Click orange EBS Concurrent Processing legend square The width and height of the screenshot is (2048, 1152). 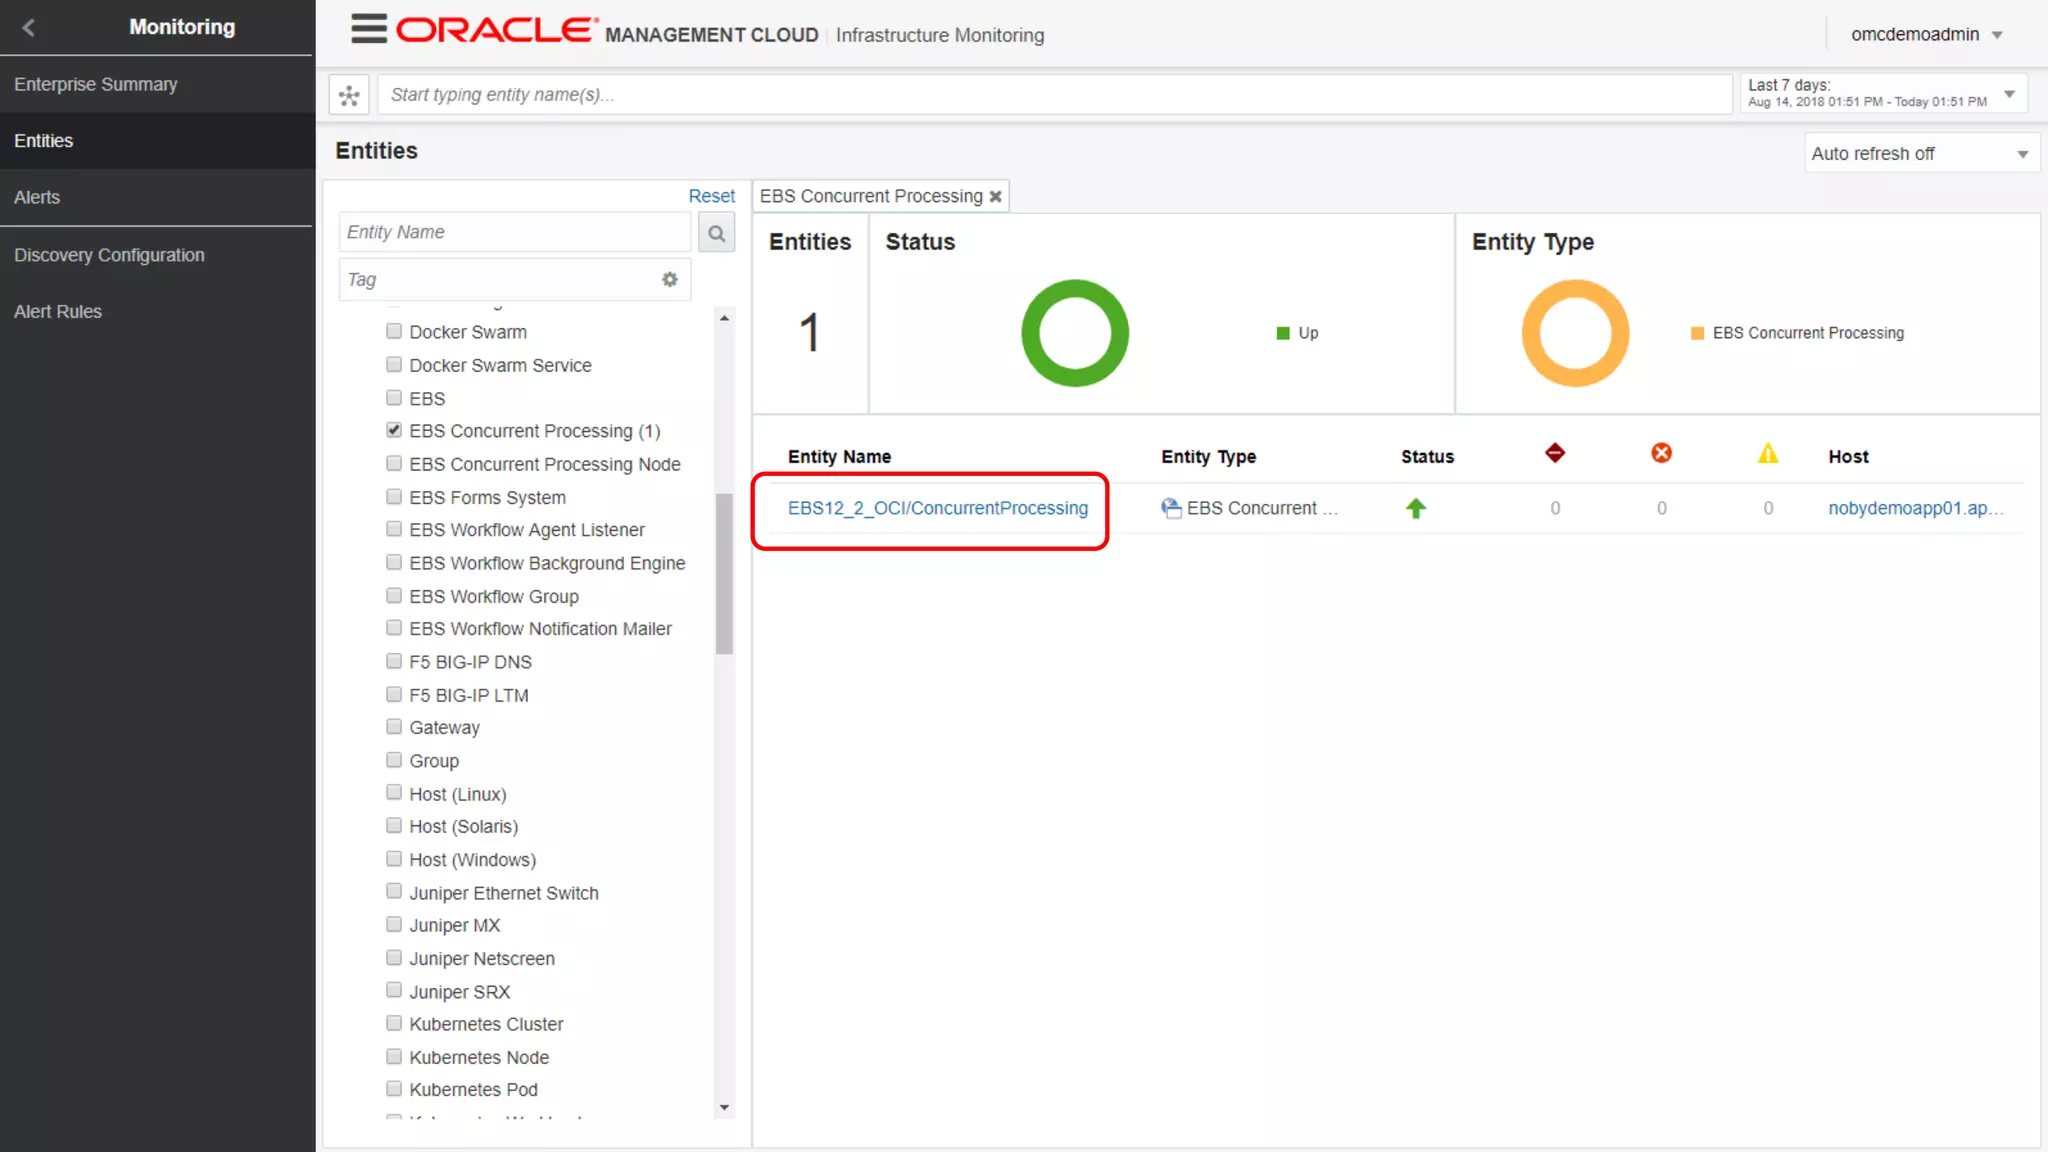point(1697,333)
